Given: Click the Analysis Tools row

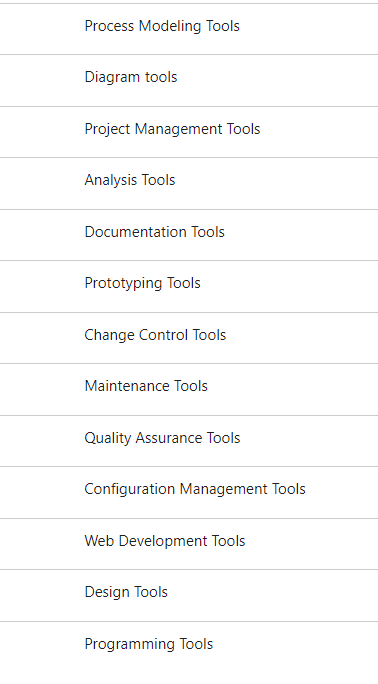Looking at the screenshot, I should click(189, 183).
